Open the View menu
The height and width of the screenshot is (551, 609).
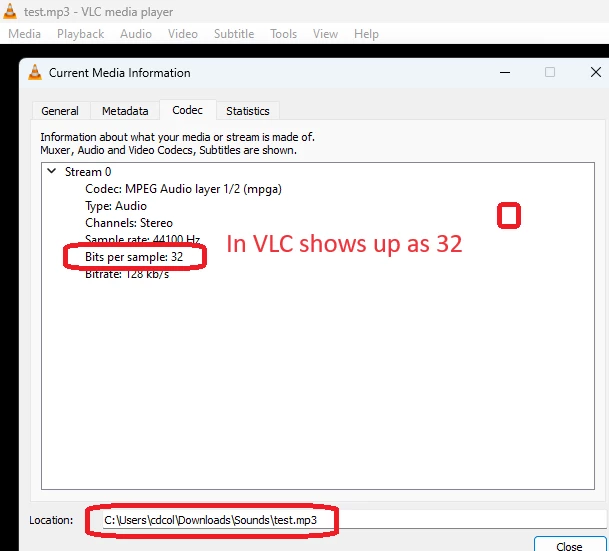325,34
